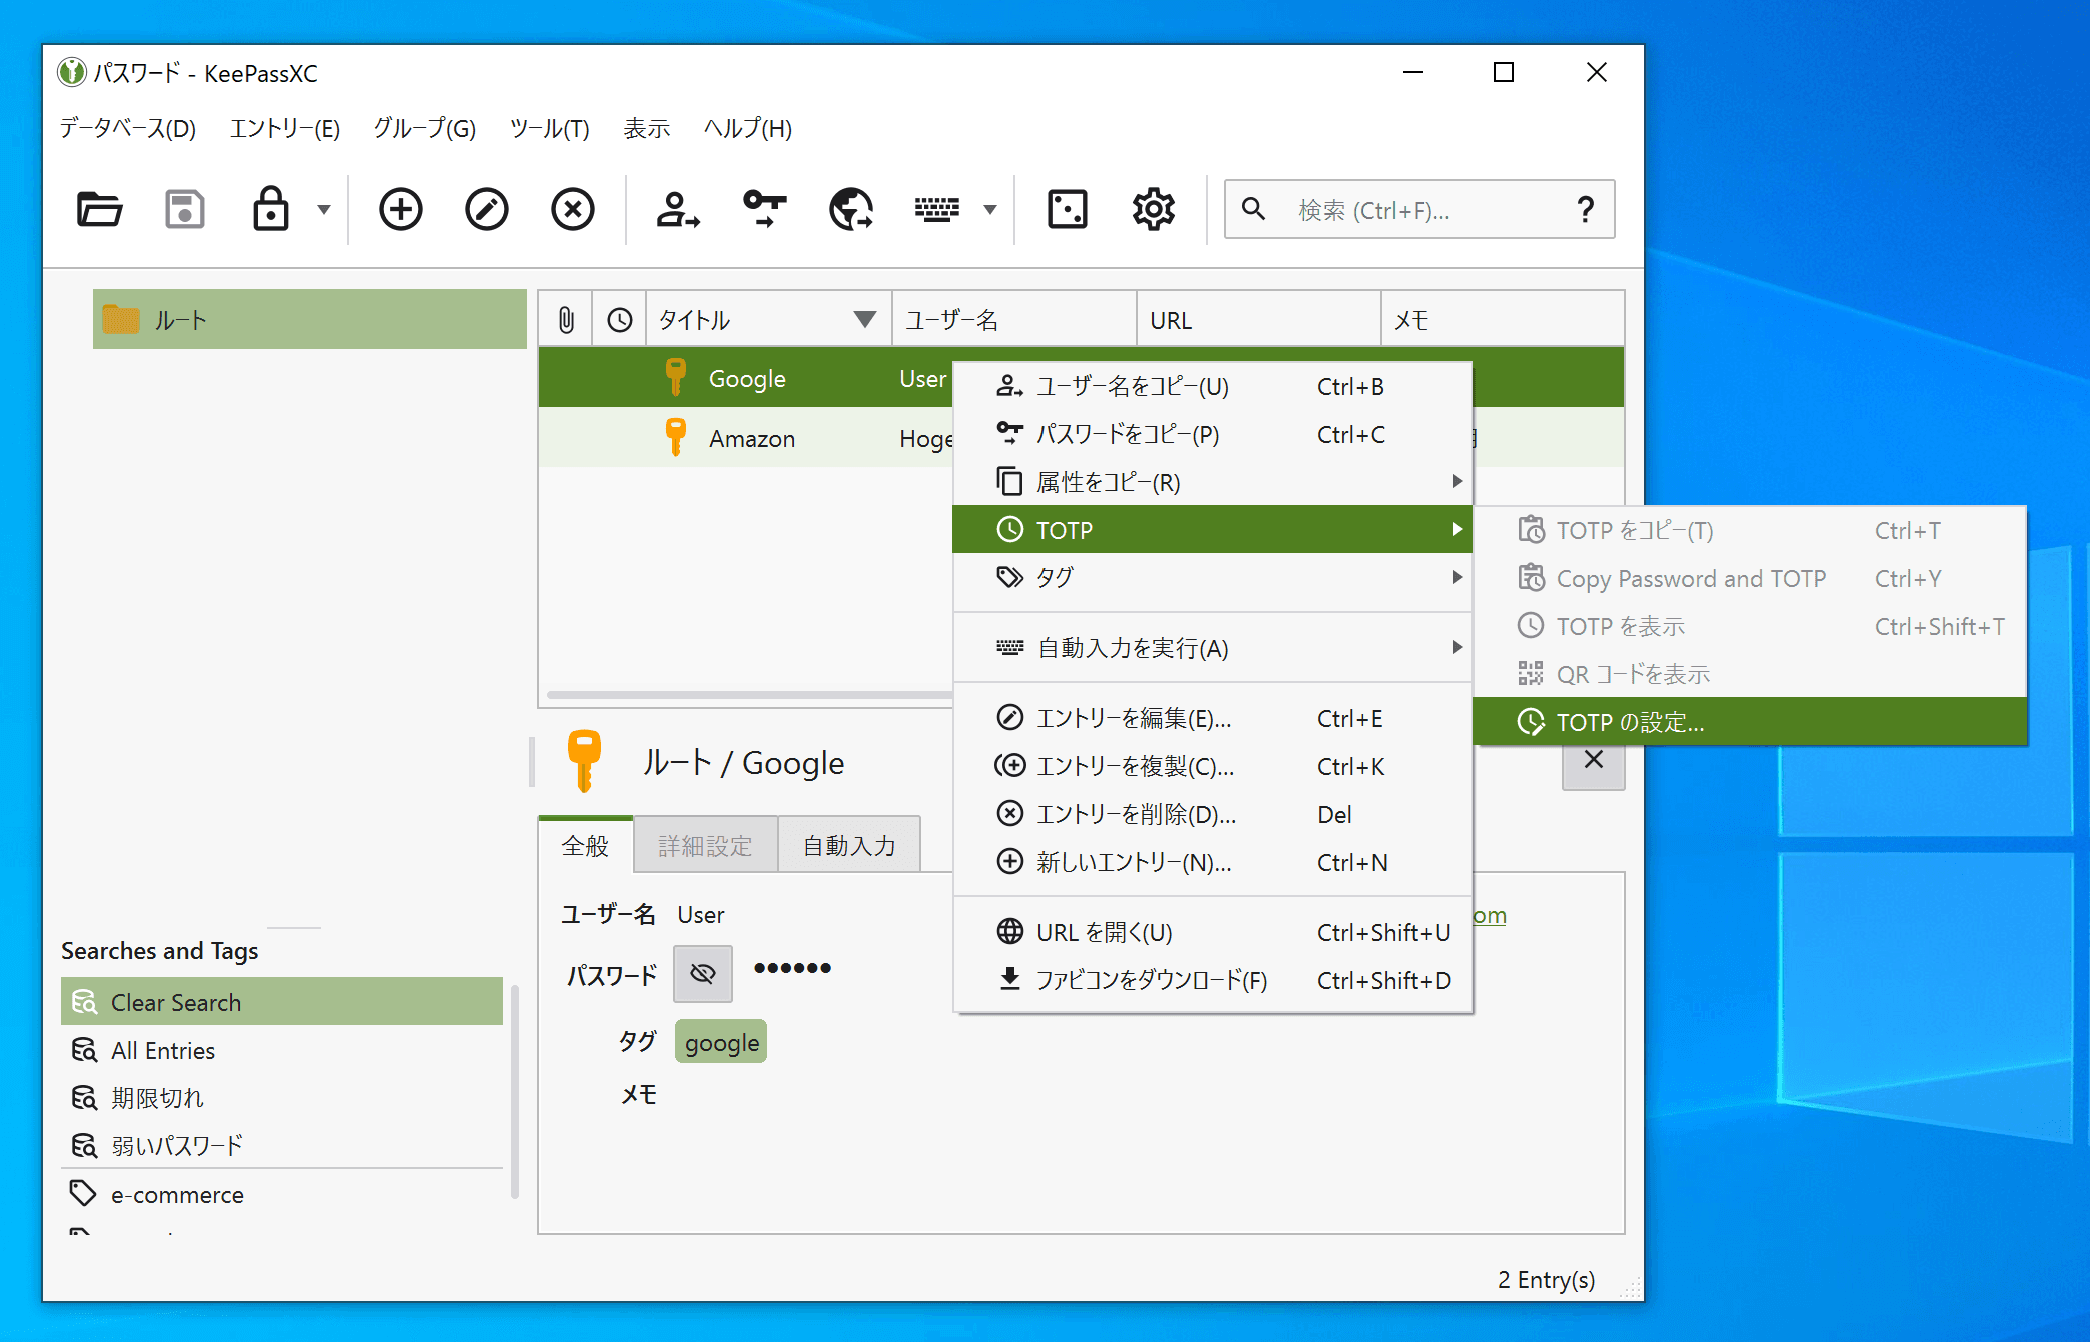Select ユーザー名をコピー from context menu
This screenshot has width=2090, height=1342.
(x=1212, y=386)
